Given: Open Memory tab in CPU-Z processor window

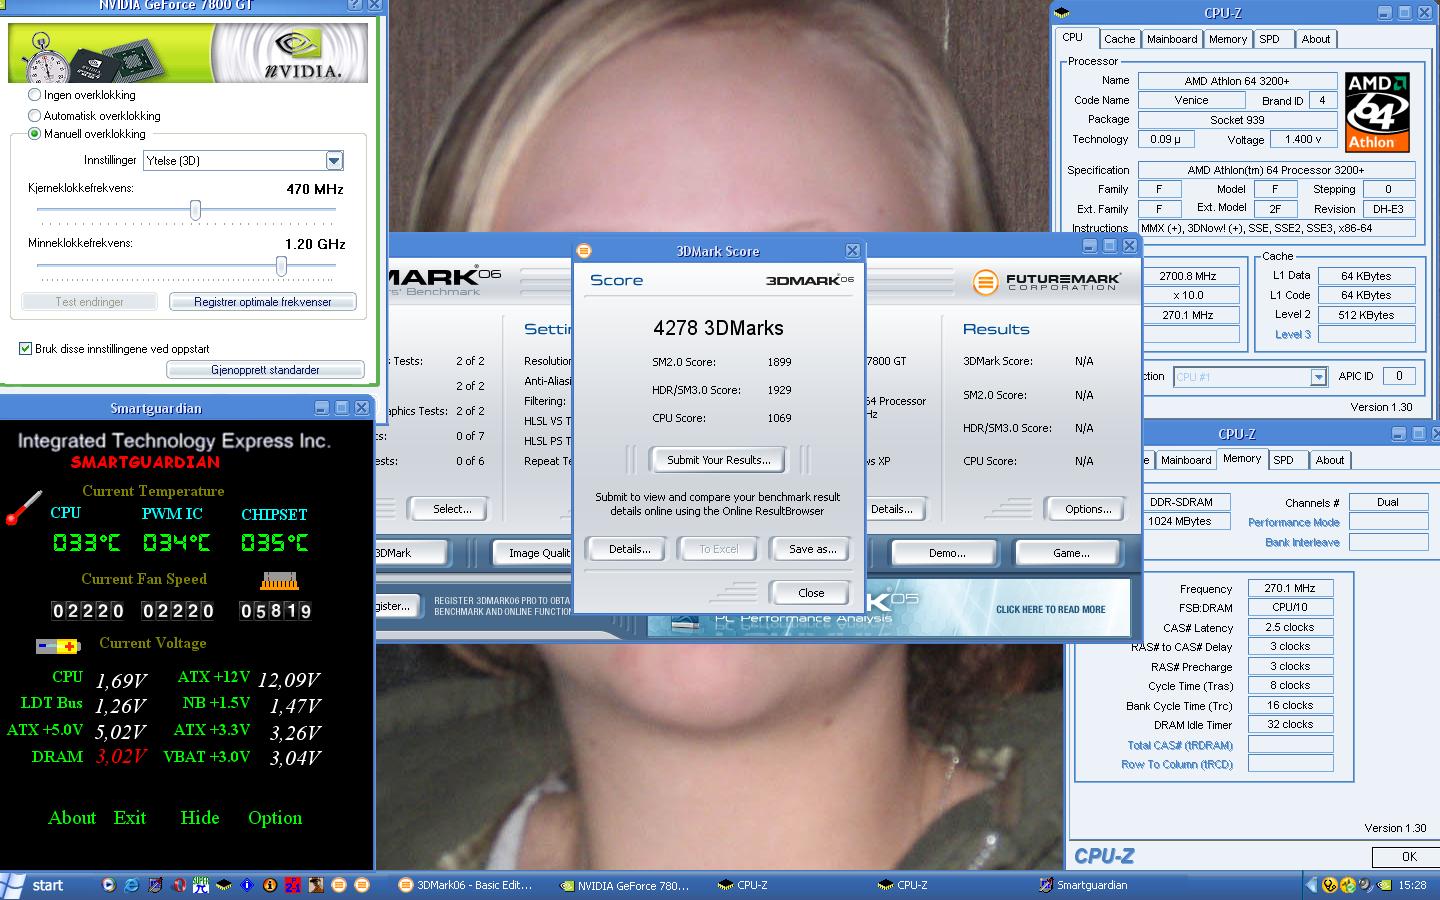Looking at the screenshot, I should tap(1227, 39).
